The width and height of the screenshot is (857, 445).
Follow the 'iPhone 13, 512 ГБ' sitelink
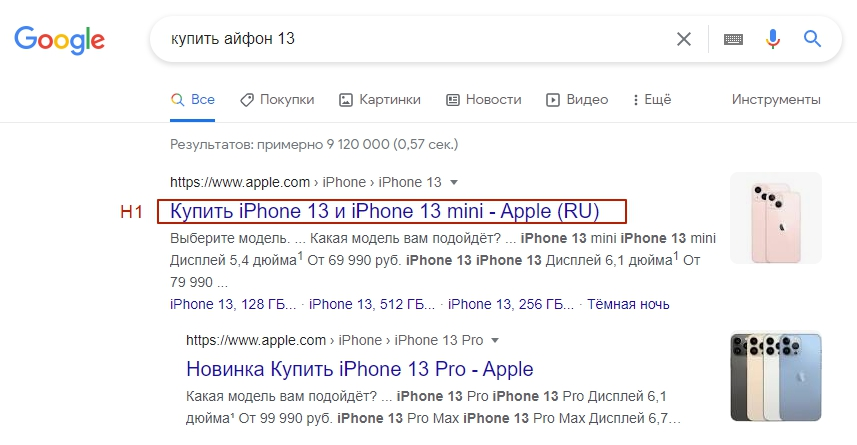click(x=373, y=304)
